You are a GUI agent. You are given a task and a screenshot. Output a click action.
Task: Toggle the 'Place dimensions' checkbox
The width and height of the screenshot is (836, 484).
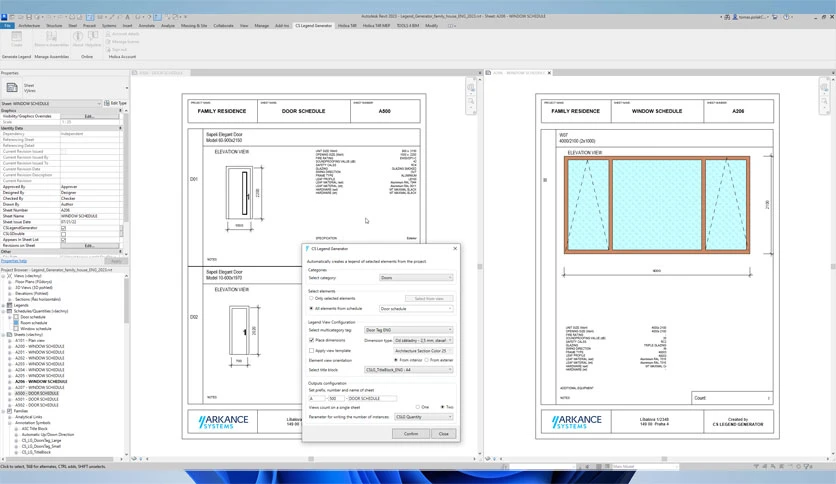click(311, 340)
